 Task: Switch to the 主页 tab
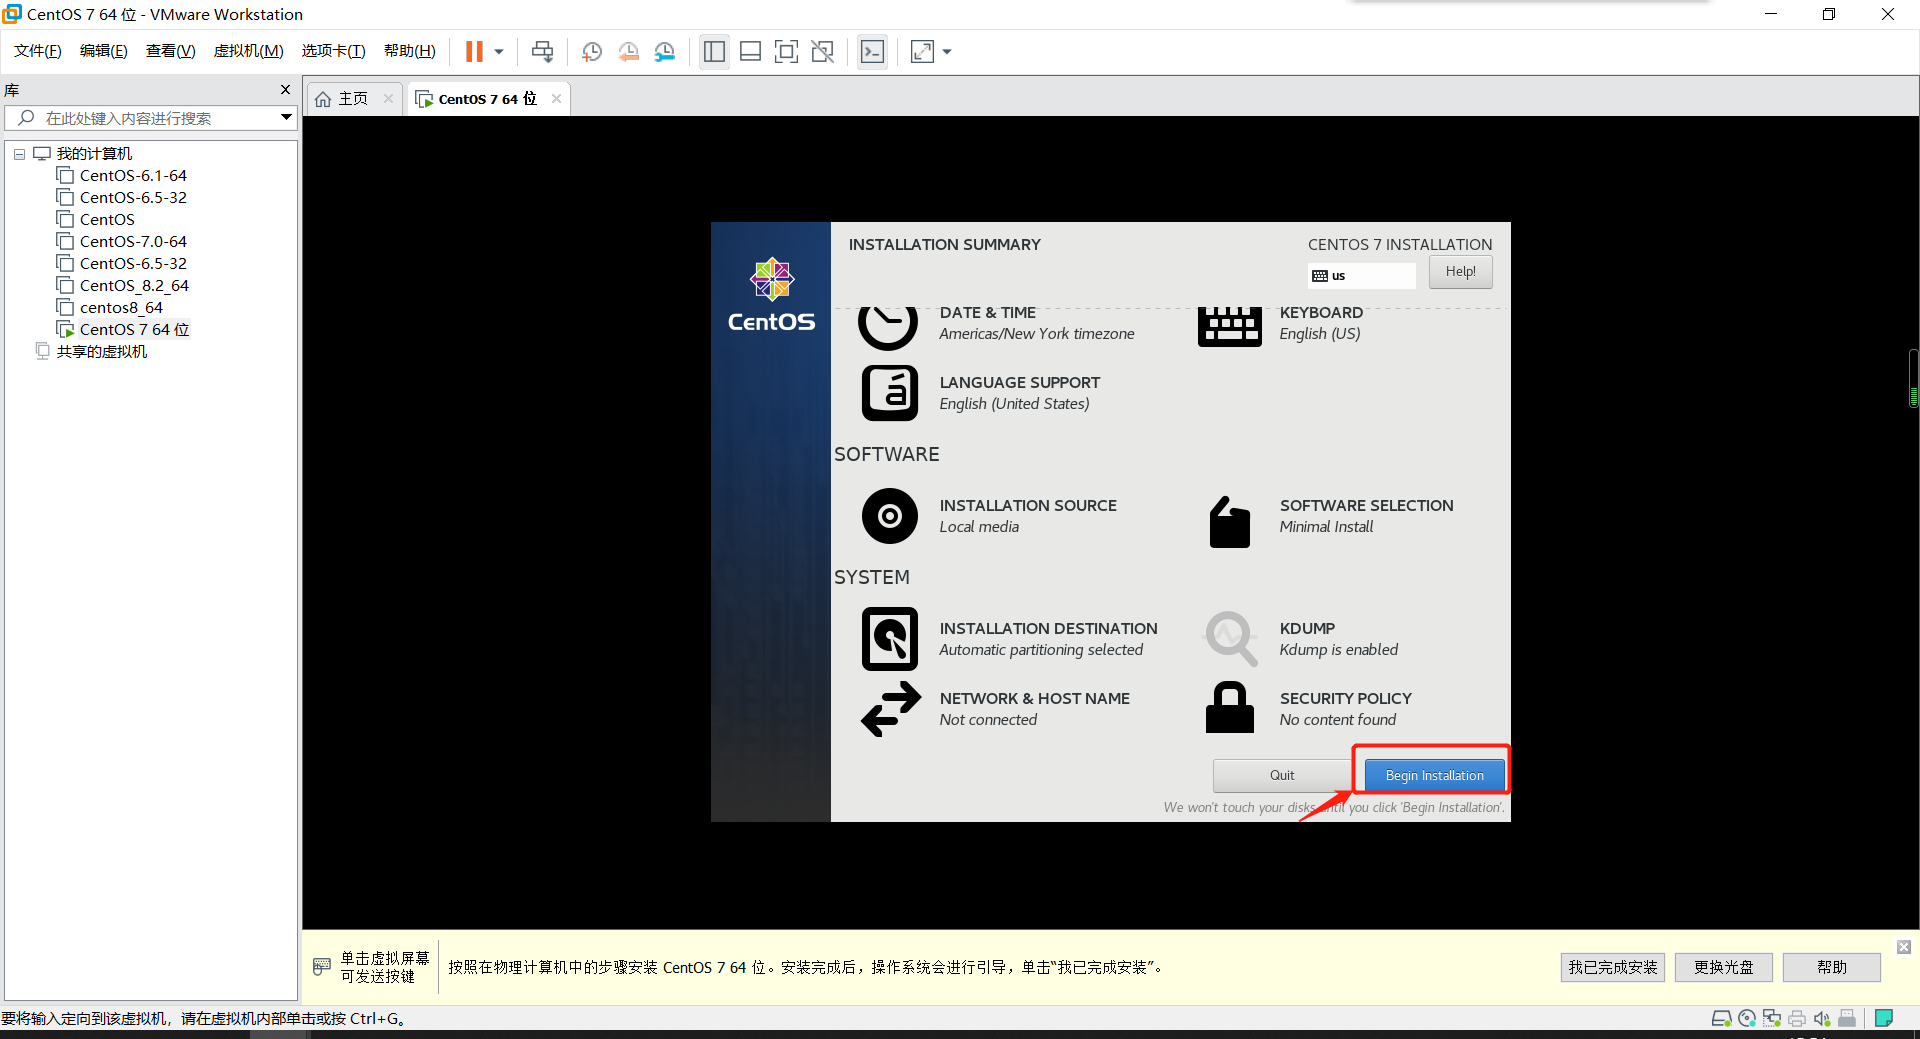[x=348, y=98]
